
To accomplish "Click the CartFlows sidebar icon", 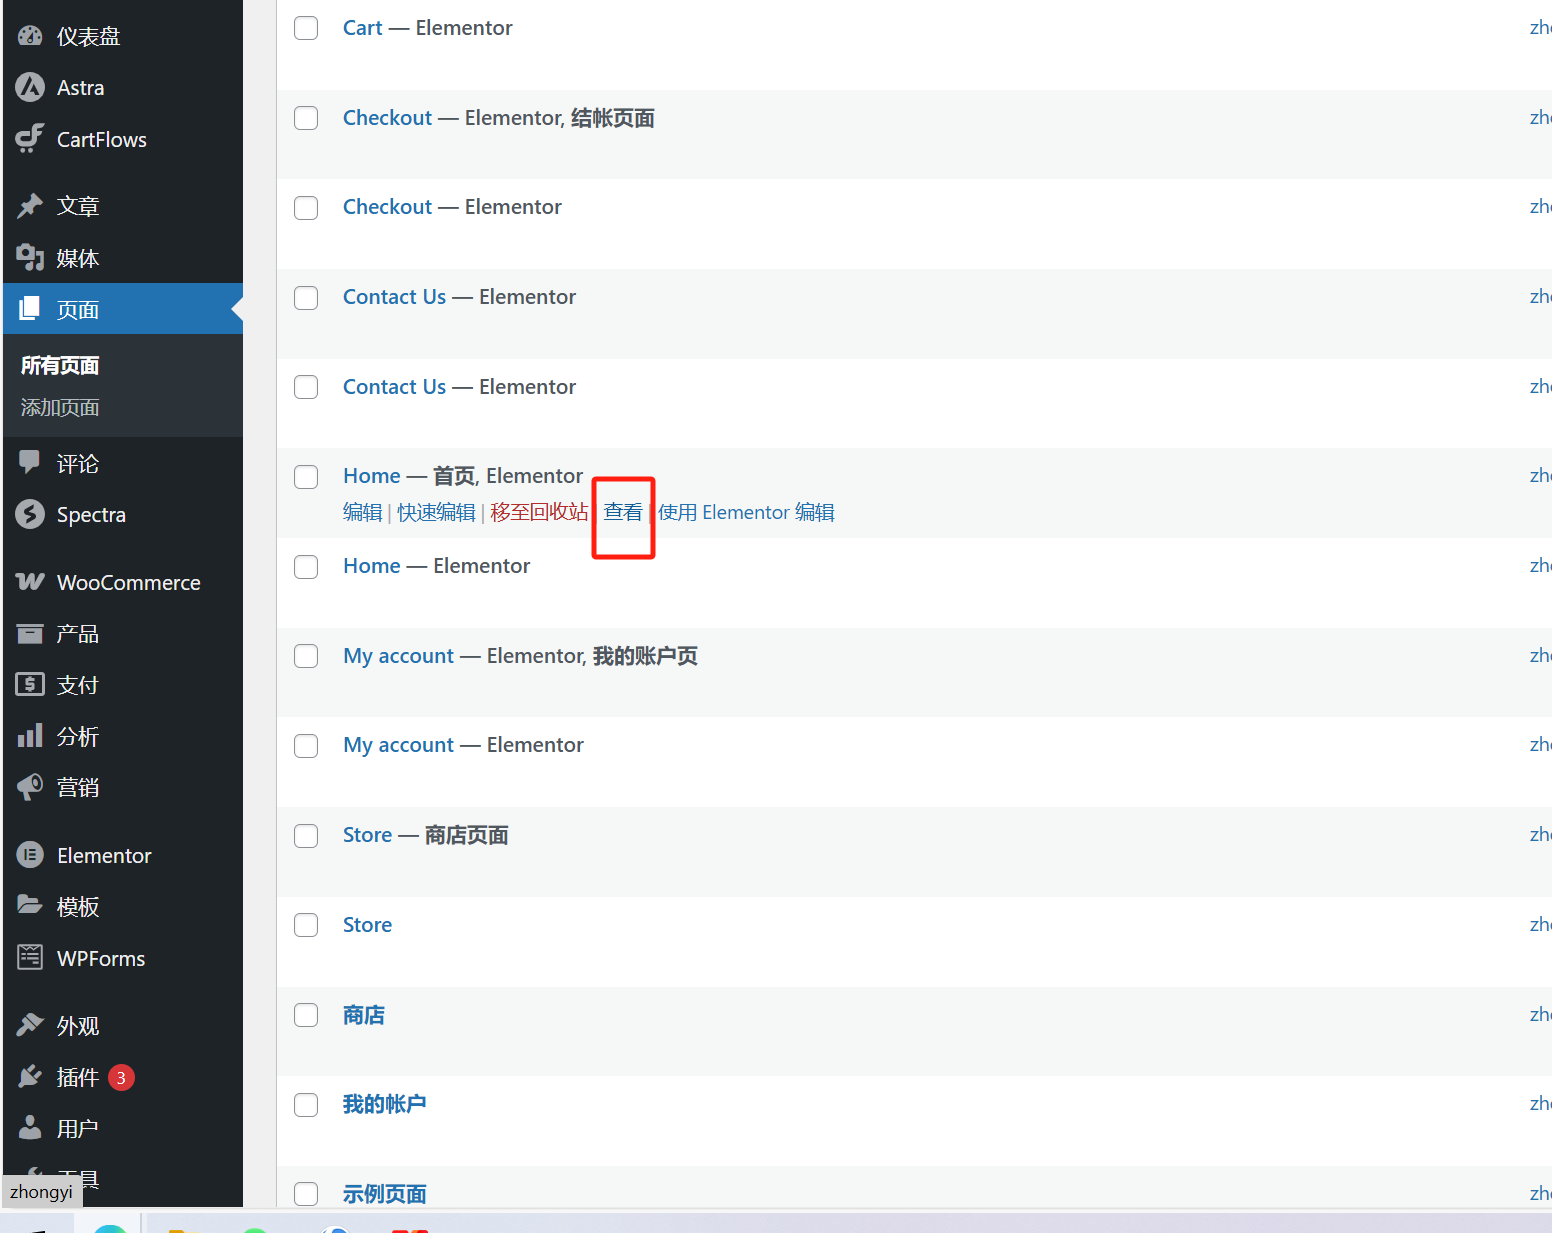I will (x=30, y=139).
